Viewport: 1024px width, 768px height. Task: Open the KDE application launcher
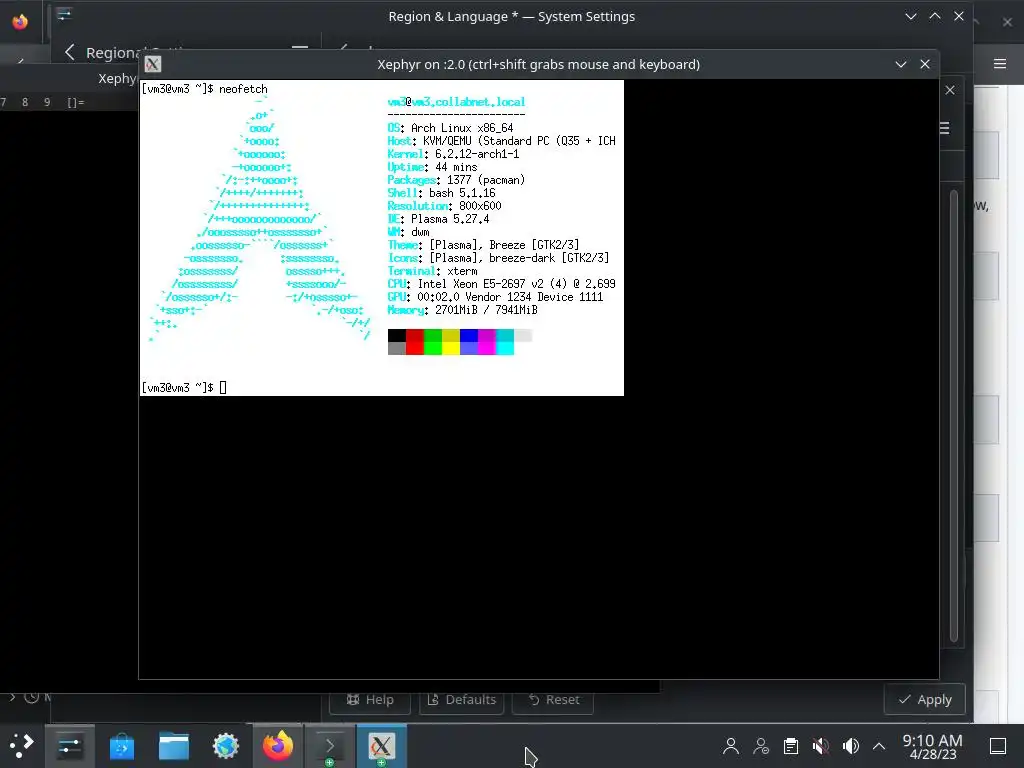(21, 746)
